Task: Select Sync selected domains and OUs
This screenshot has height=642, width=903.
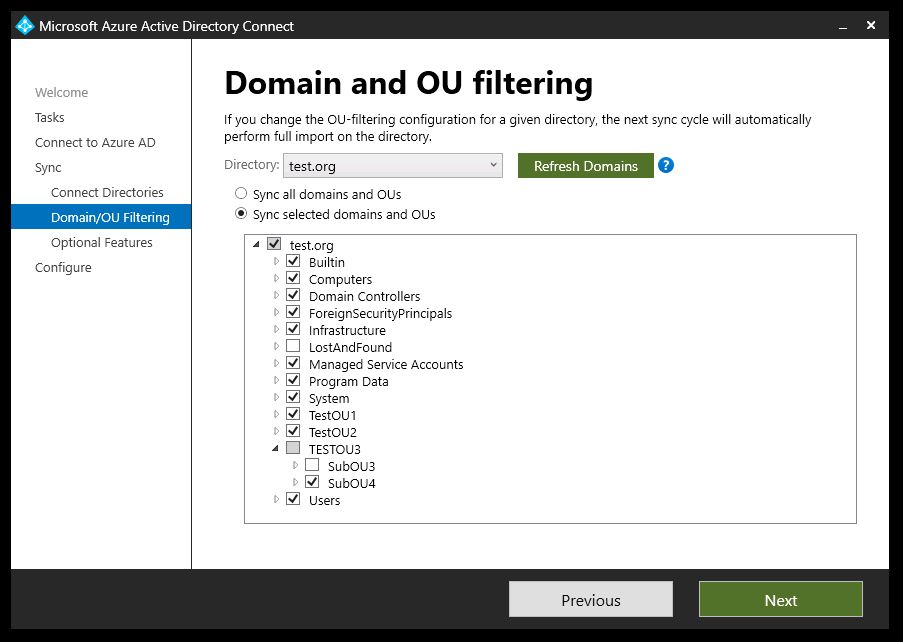Action: click(x=241, y=214)
